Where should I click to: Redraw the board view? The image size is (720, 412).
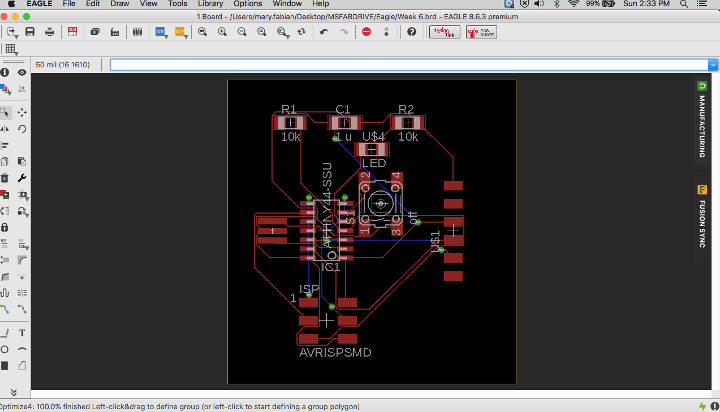click(262, 32)
